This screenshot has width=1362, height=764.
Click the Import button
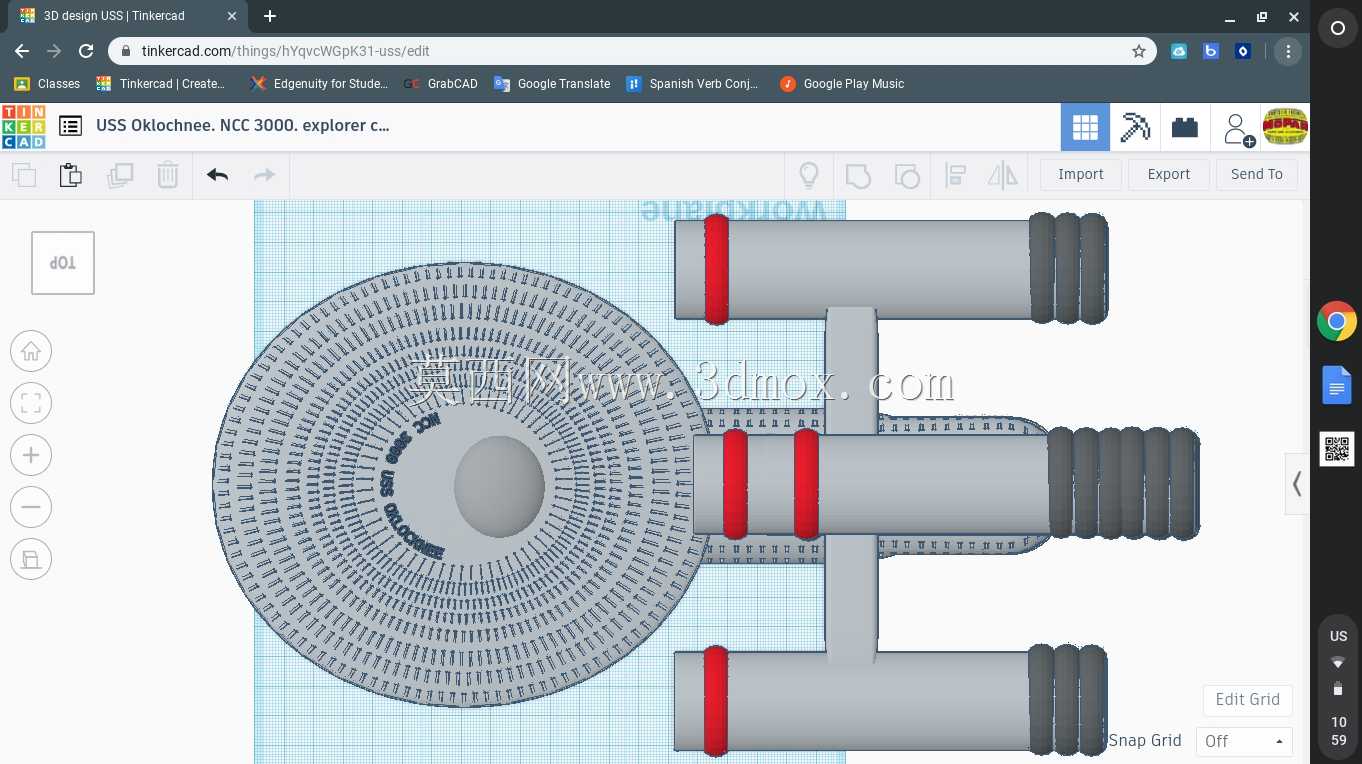coord(1081,174)
